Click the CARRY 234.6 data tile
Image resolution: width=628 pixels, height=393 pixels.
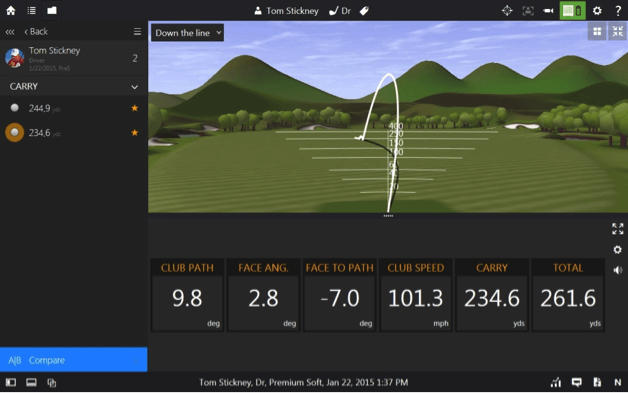[492, 295]
